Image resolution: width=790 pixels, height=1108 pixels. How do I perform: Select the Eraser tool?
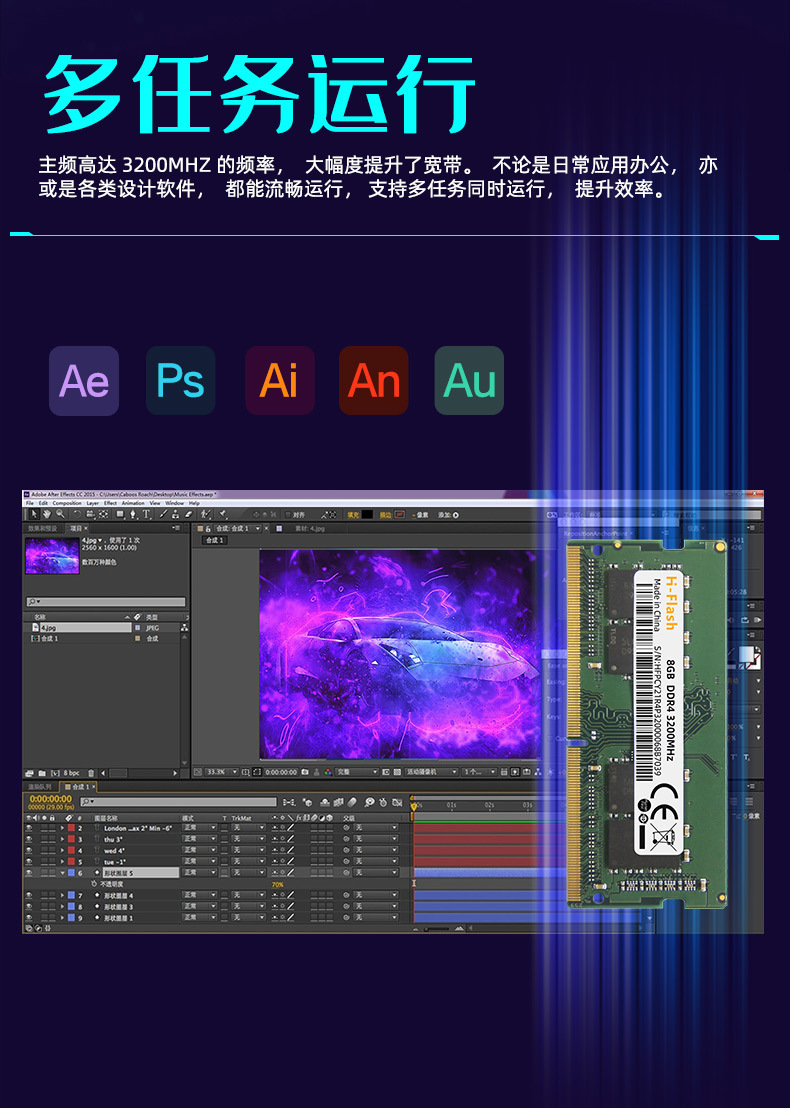pyautogui.click(x=188, y=514)
